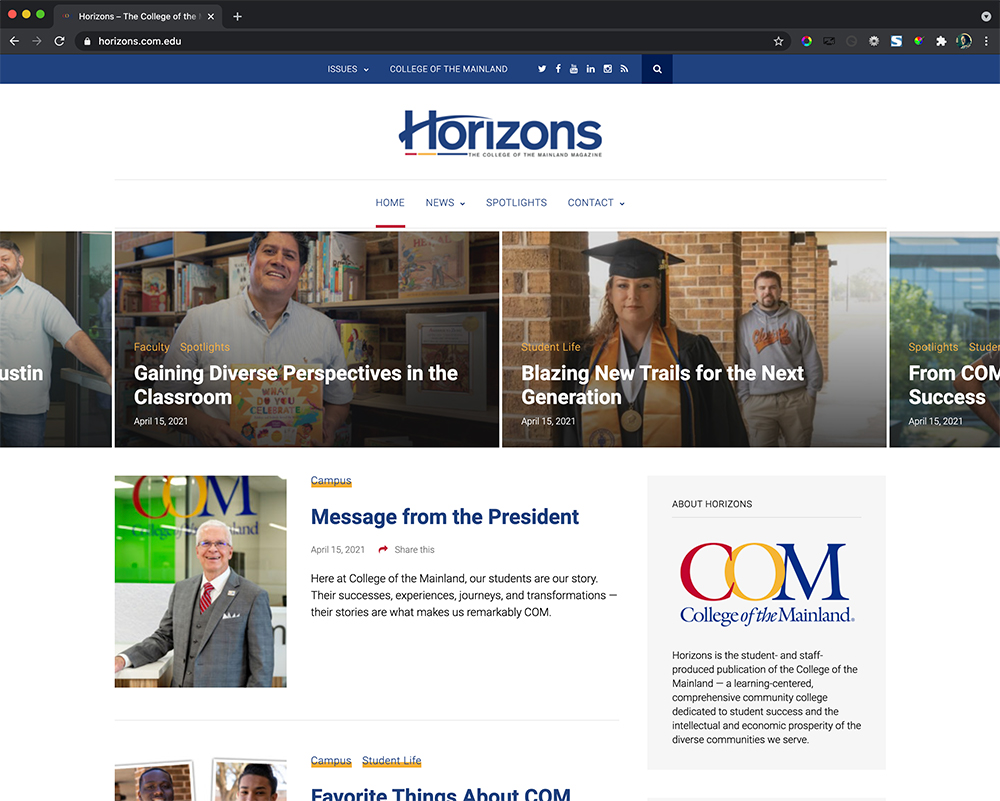
Task: Open the LinkedIn social icon
Action: pos(591,69)
